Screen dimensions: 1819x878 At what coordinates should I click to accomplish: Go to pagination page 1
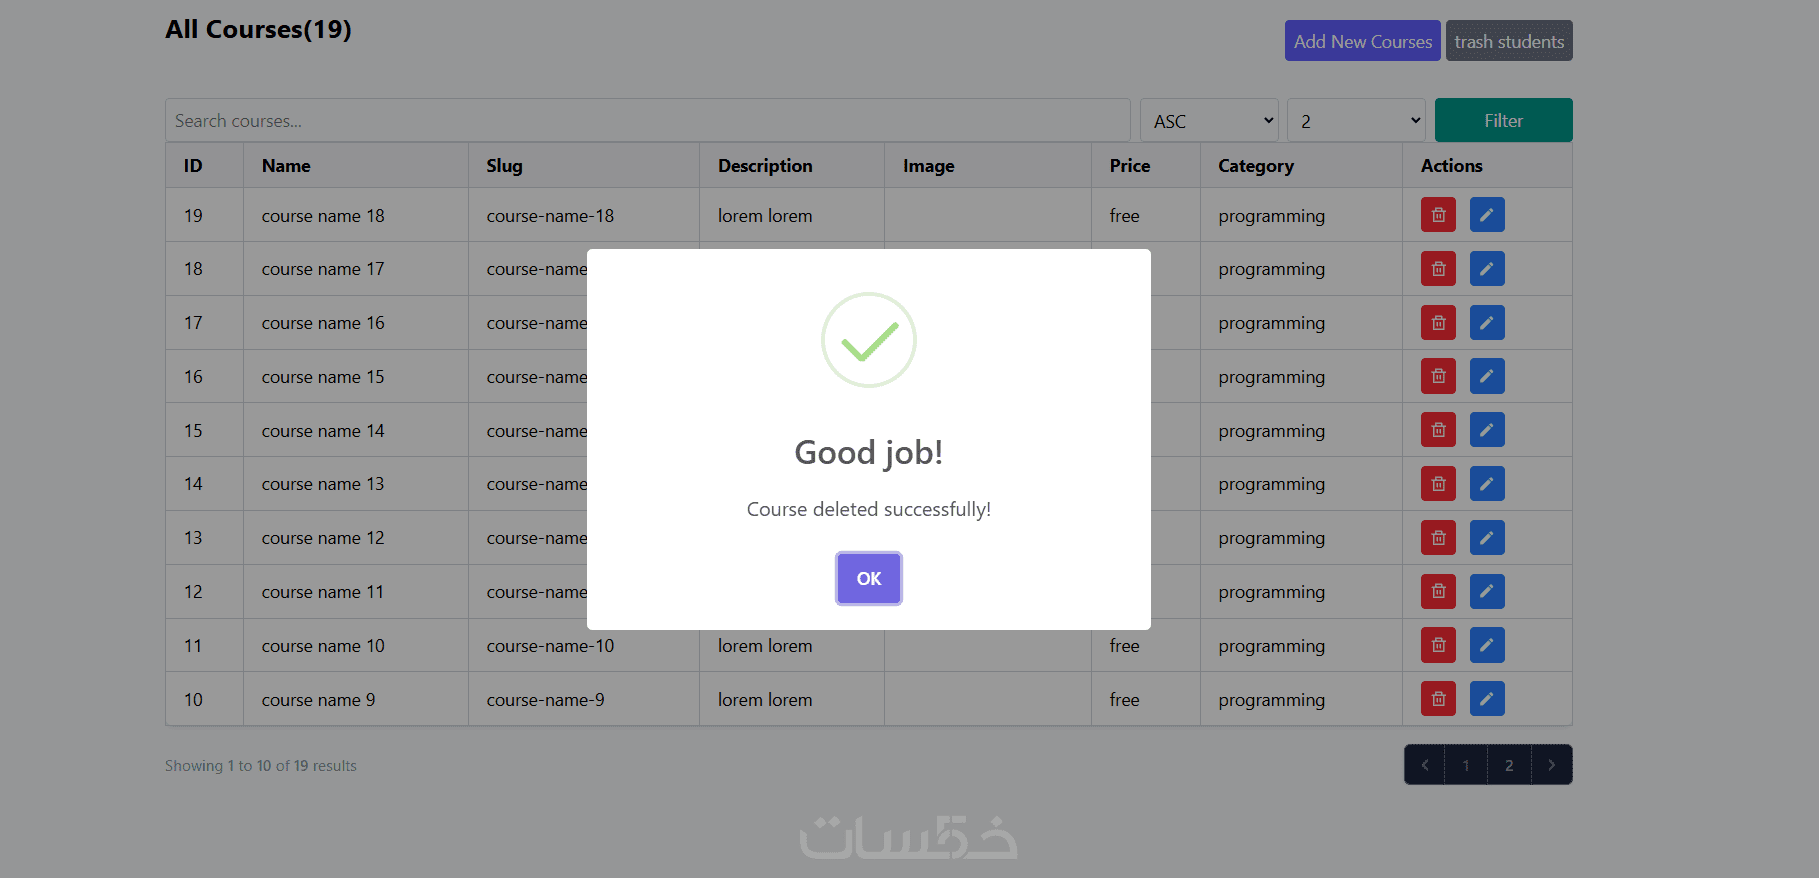click(x=1466, y=765)
